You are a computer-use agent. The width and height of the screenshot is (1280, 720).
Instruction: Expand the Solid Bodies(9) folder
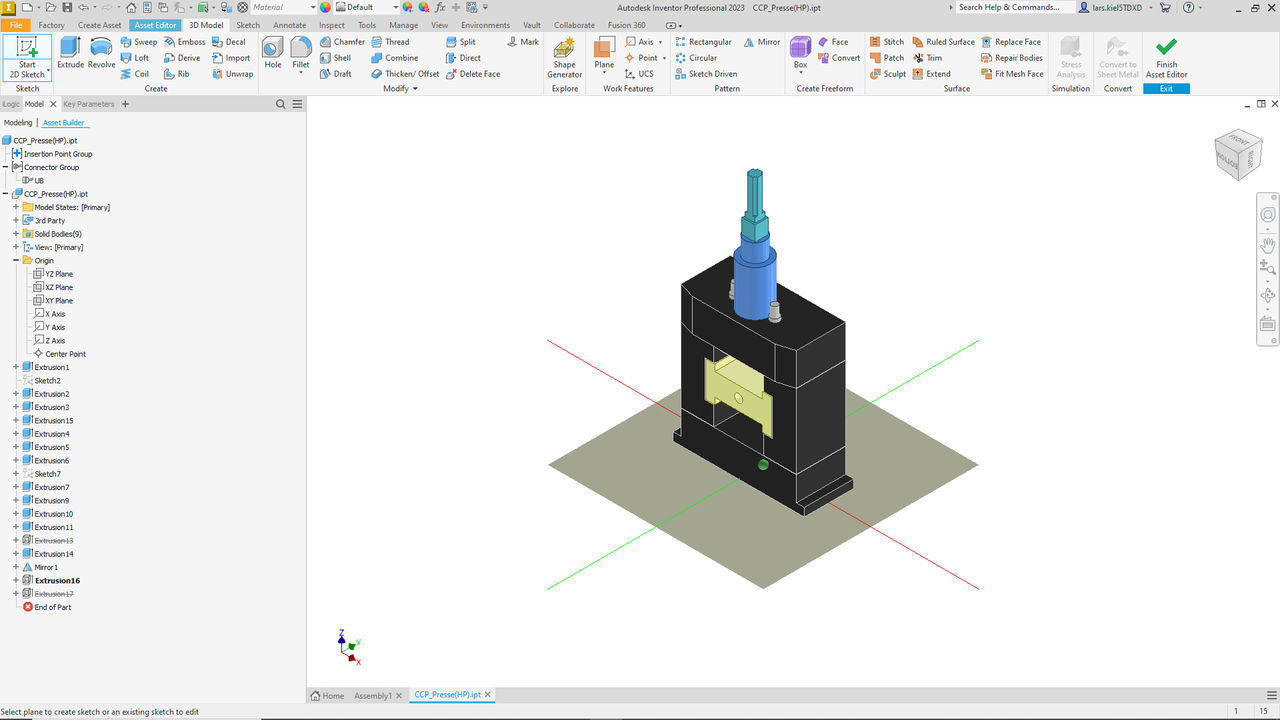(x=16, y=234)
